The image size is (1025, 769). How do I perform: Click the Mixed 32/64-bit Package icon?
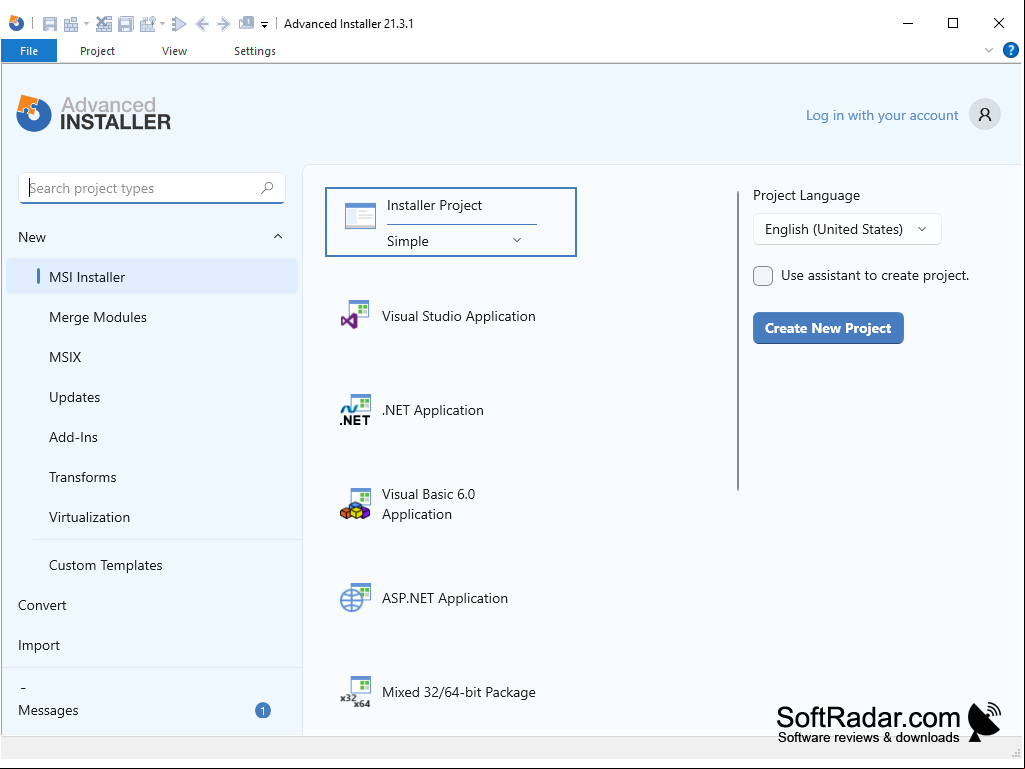[356, 692]
